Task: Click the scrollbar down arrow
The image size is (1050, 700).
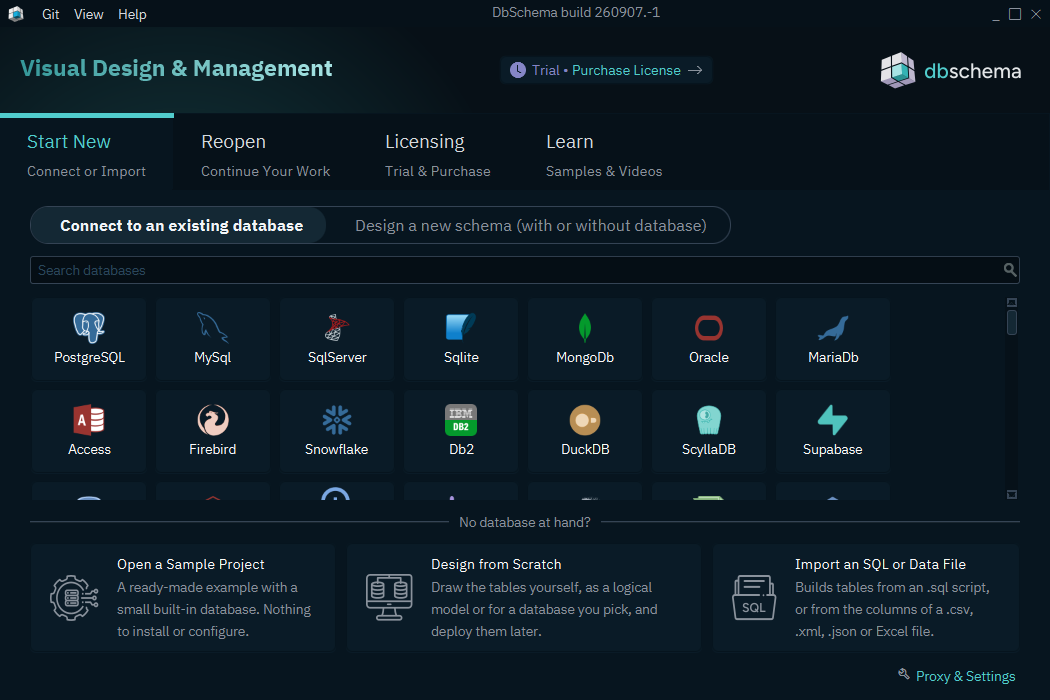Action: pyautogui.click(x=1012, y=494)
